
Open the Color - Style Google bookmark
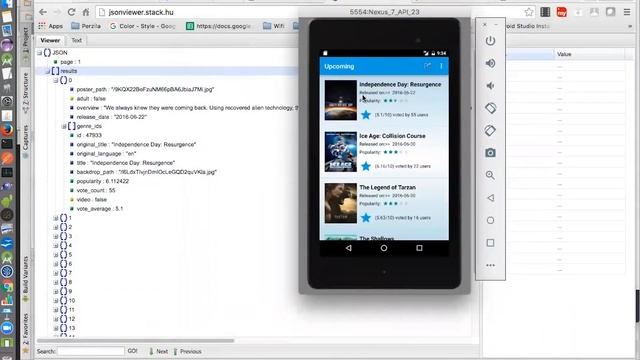(142, 26)
